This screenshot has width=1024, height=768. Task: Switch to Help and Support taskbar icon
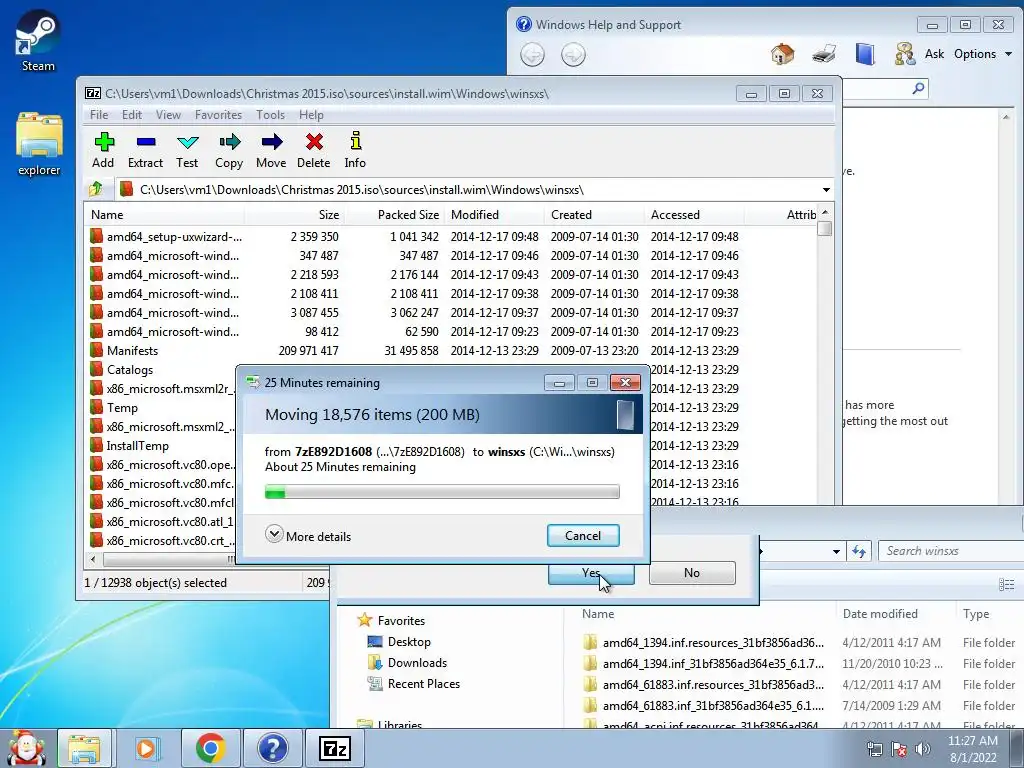[x=272, y=748]
